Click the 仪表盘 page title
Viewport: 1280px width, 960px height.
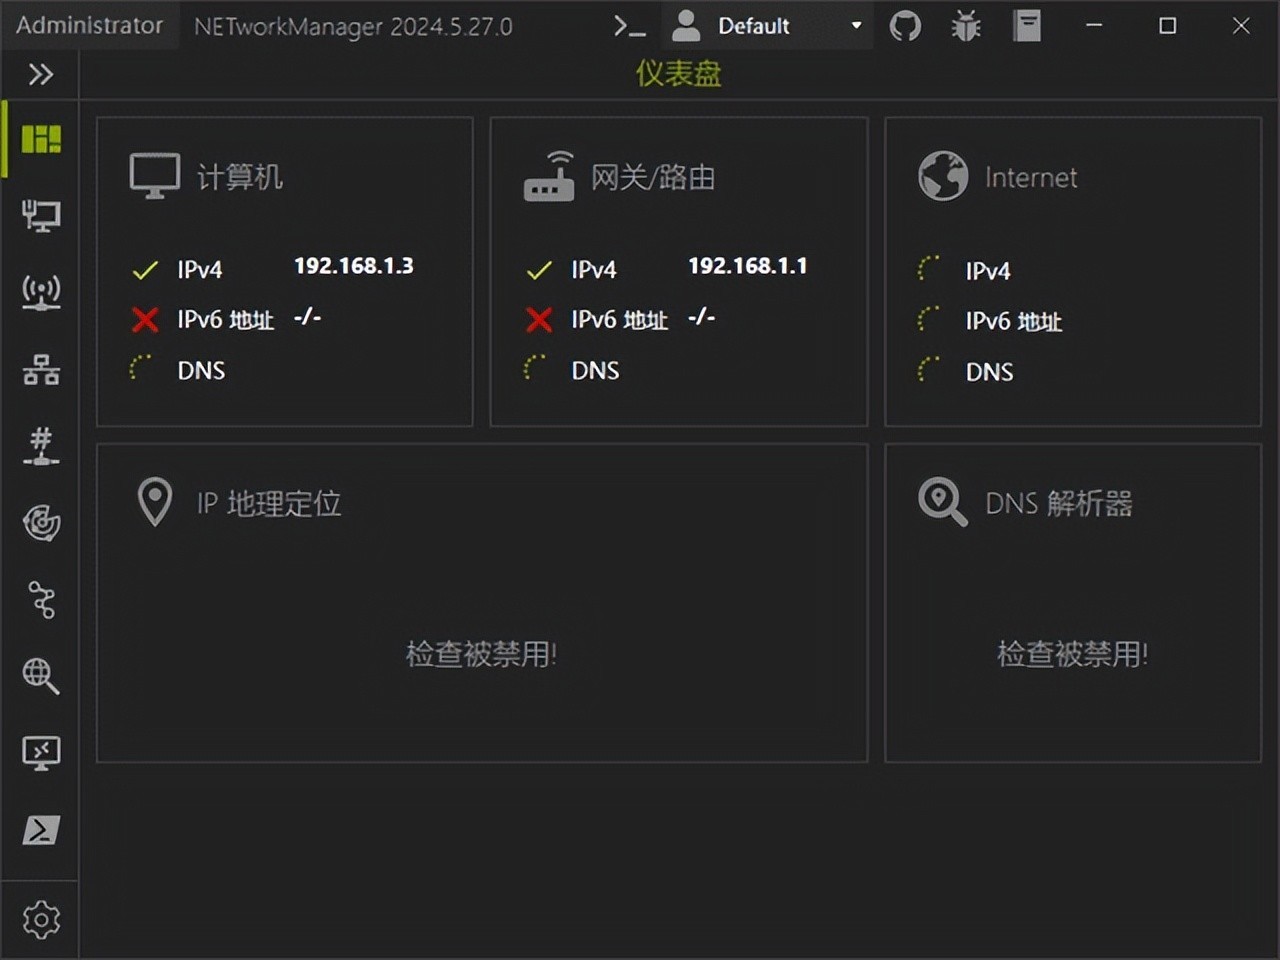coord(679,73)
